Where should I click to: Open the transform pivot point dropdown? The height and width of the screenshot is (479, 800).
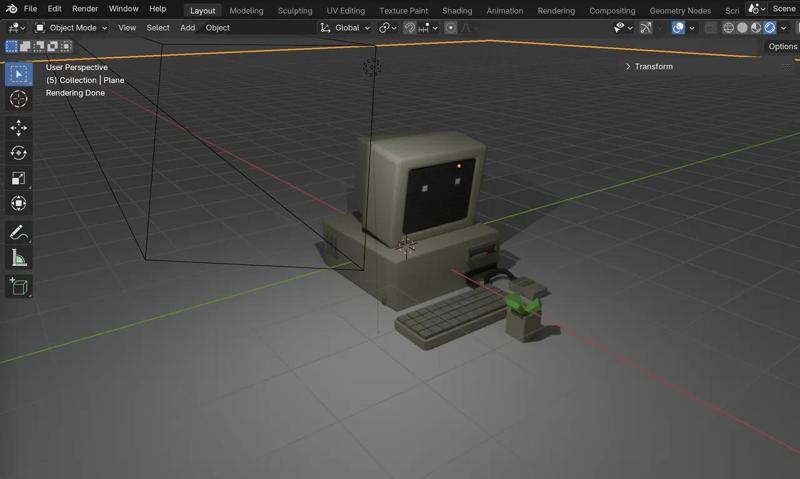388,28
